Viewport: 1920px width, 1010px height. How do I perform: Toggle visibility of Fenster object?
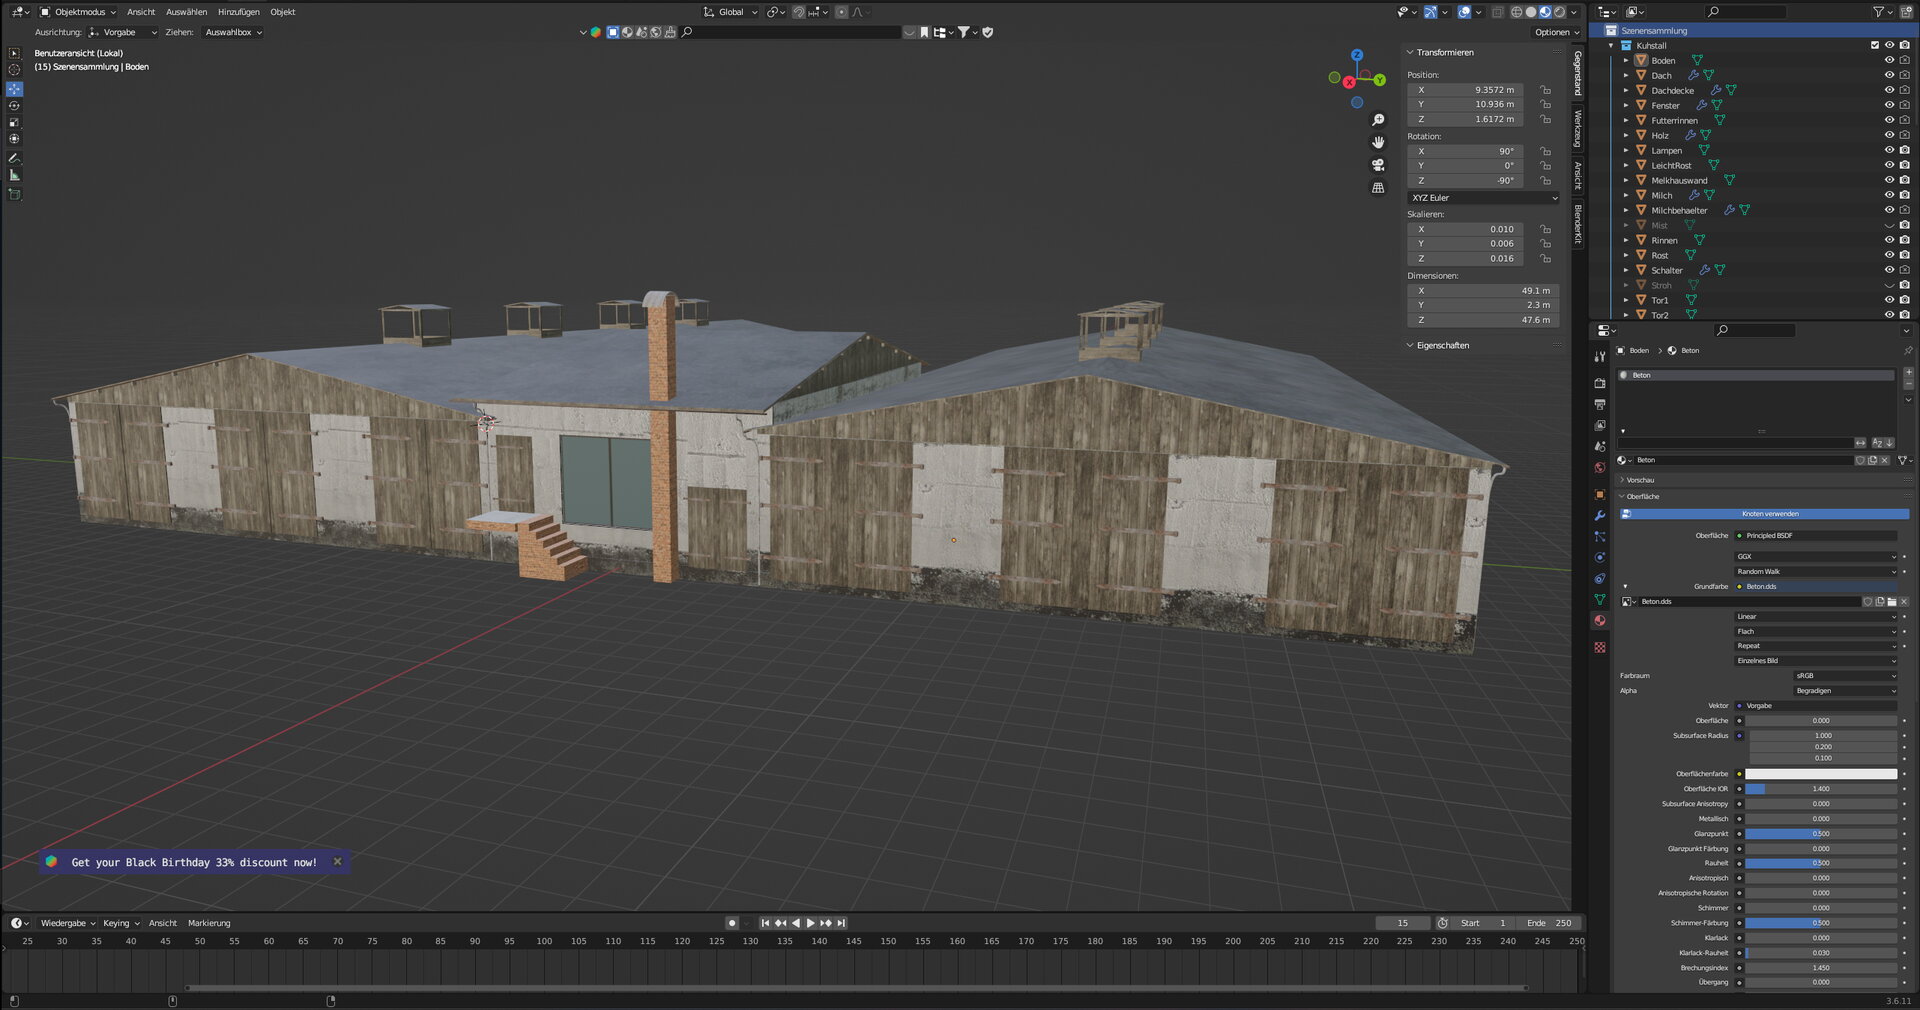(x=1889, y=105)
